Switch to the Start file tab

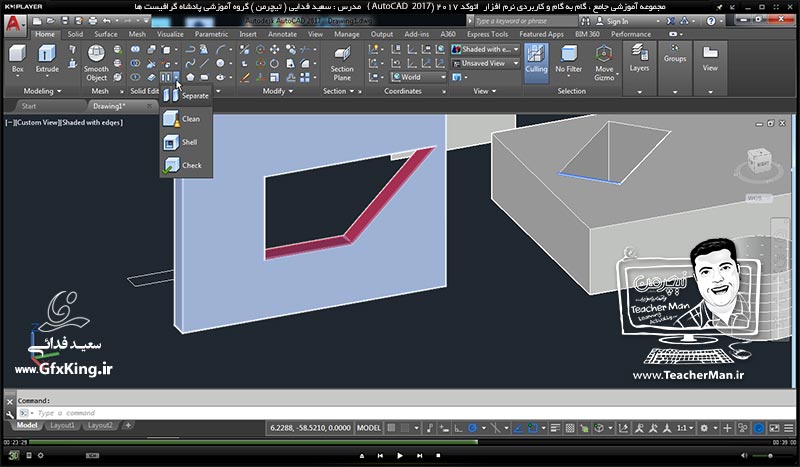(x=29, y=106)
